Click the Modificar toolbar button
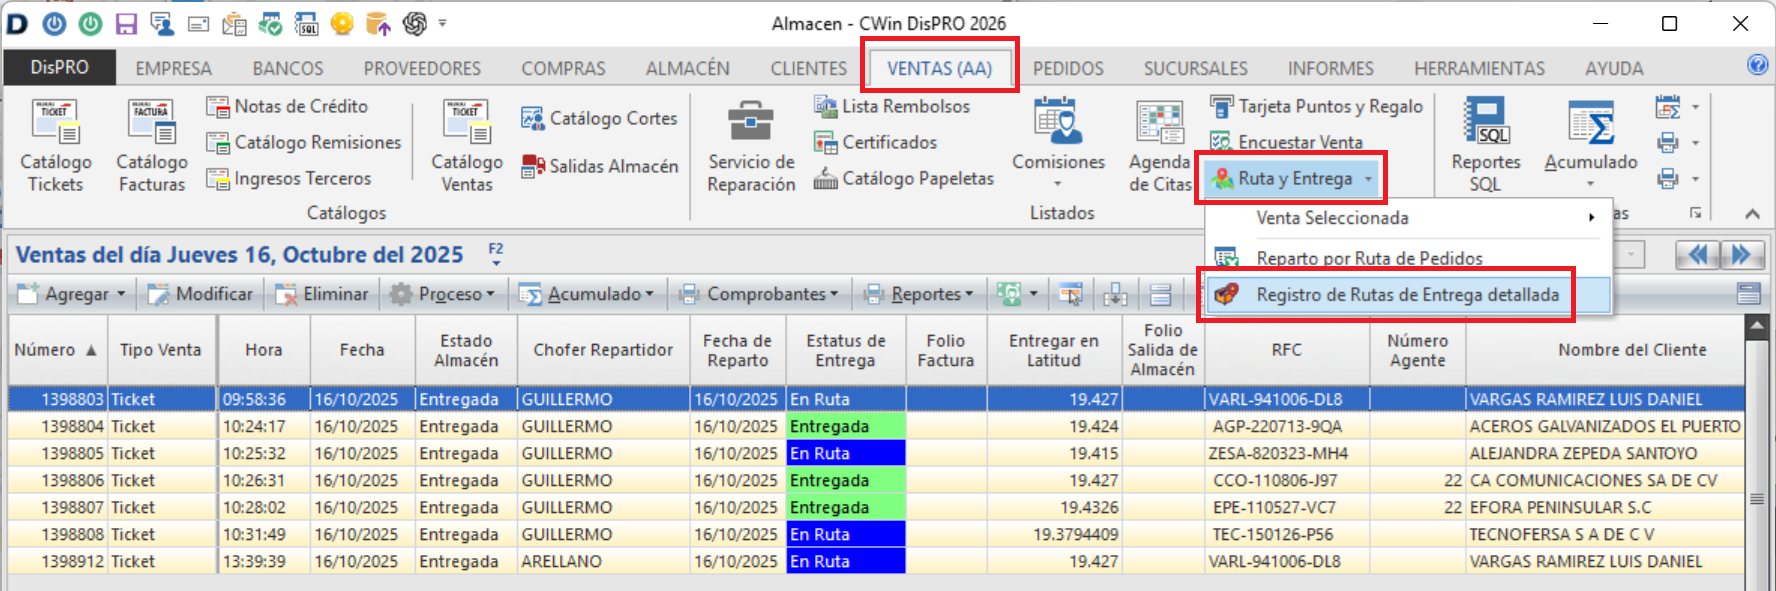 (x=200, y=294)
